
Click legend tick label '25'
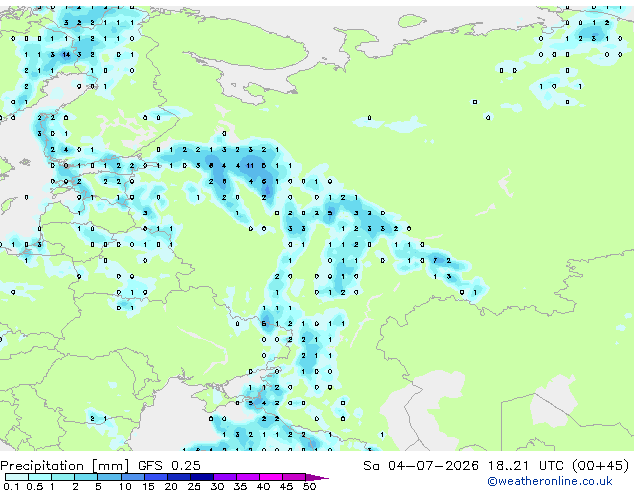[x=194, y=486]
